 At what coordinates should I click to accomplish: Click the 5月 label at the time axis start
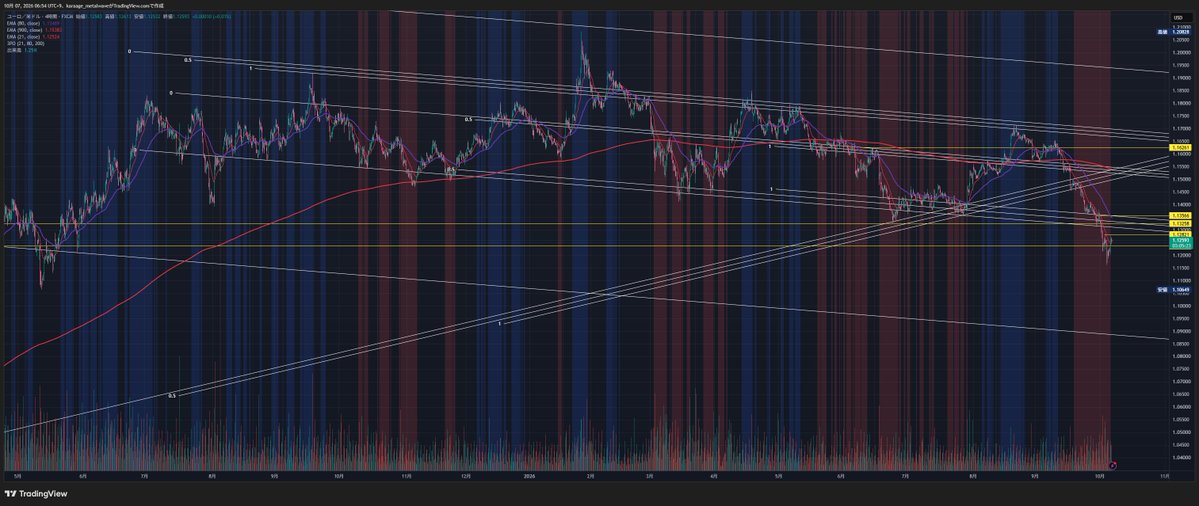coord(18,475)
